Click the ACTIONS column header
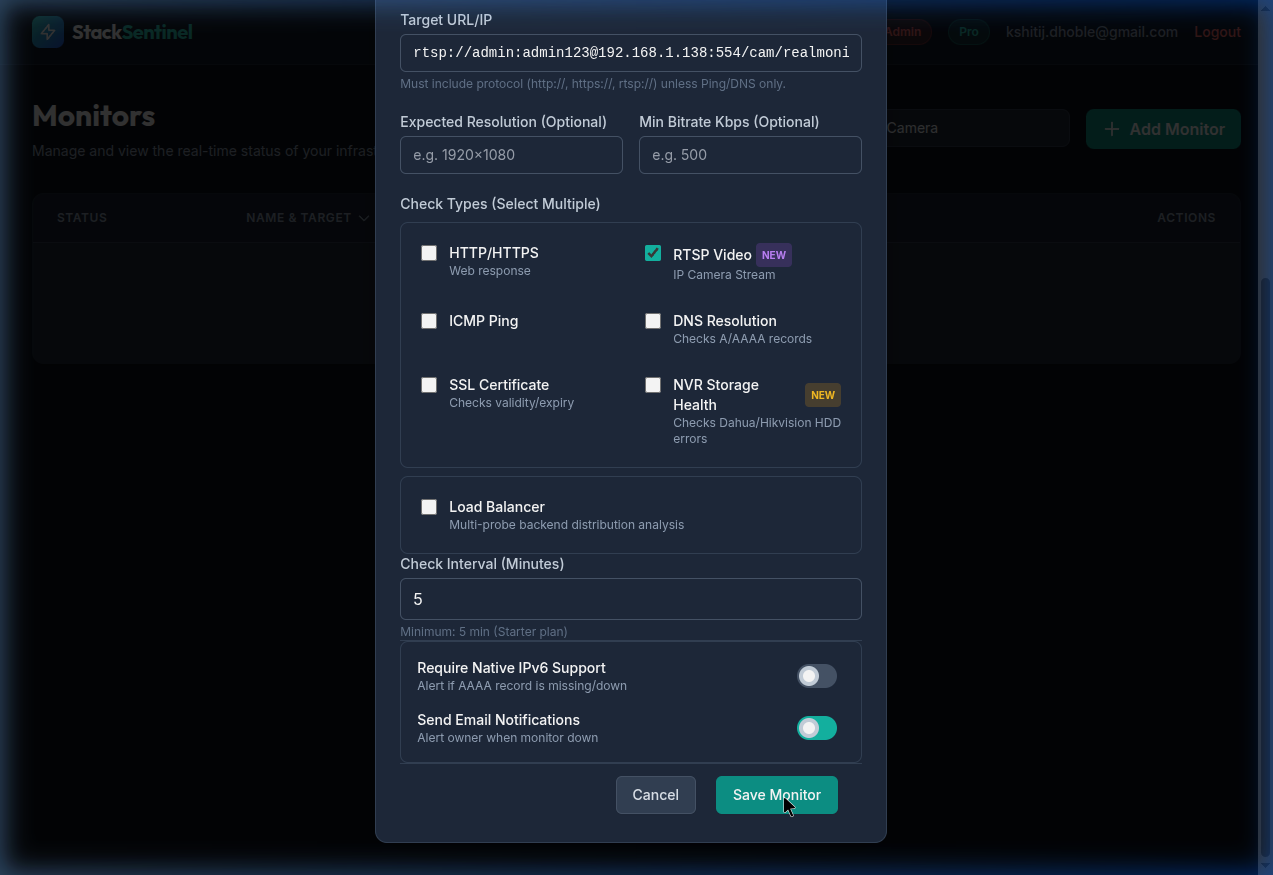Viewport: 1273px width, 875px height. coord(1186,218)
